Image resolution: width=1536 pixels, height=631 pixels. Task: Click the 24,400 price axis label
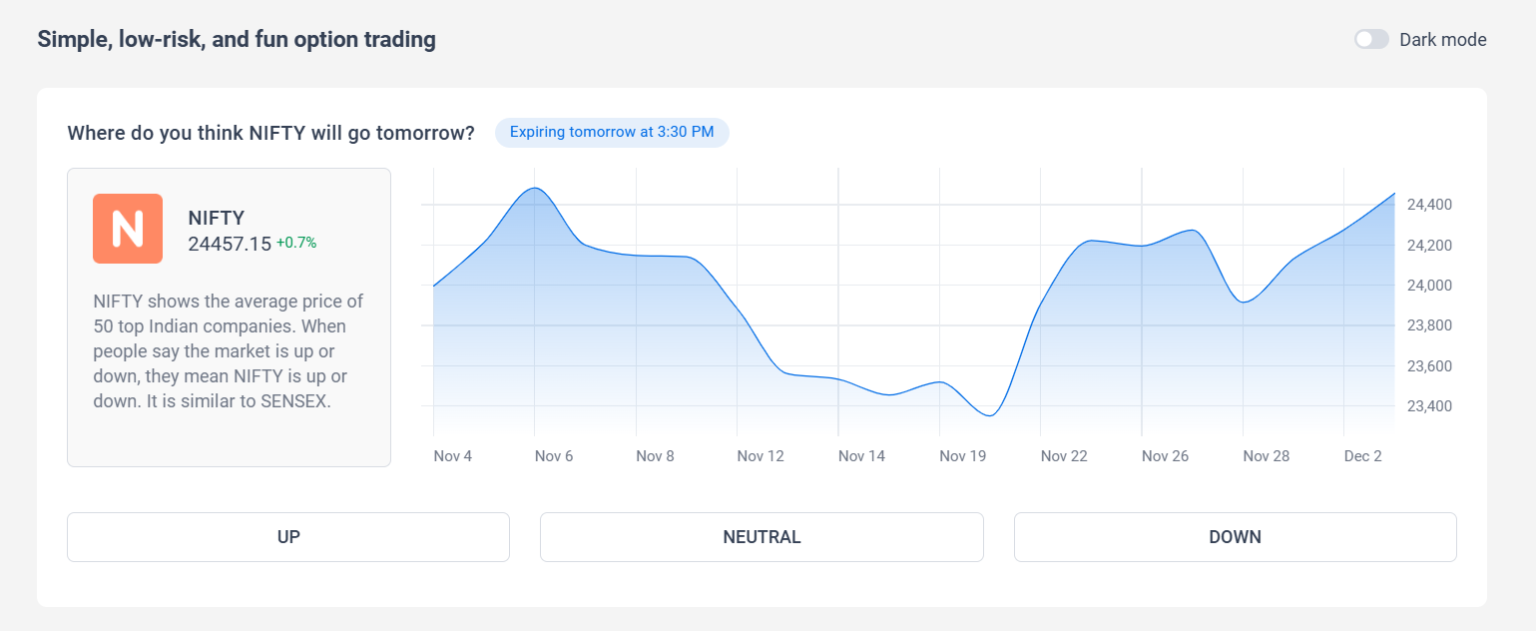(1428, 204)
